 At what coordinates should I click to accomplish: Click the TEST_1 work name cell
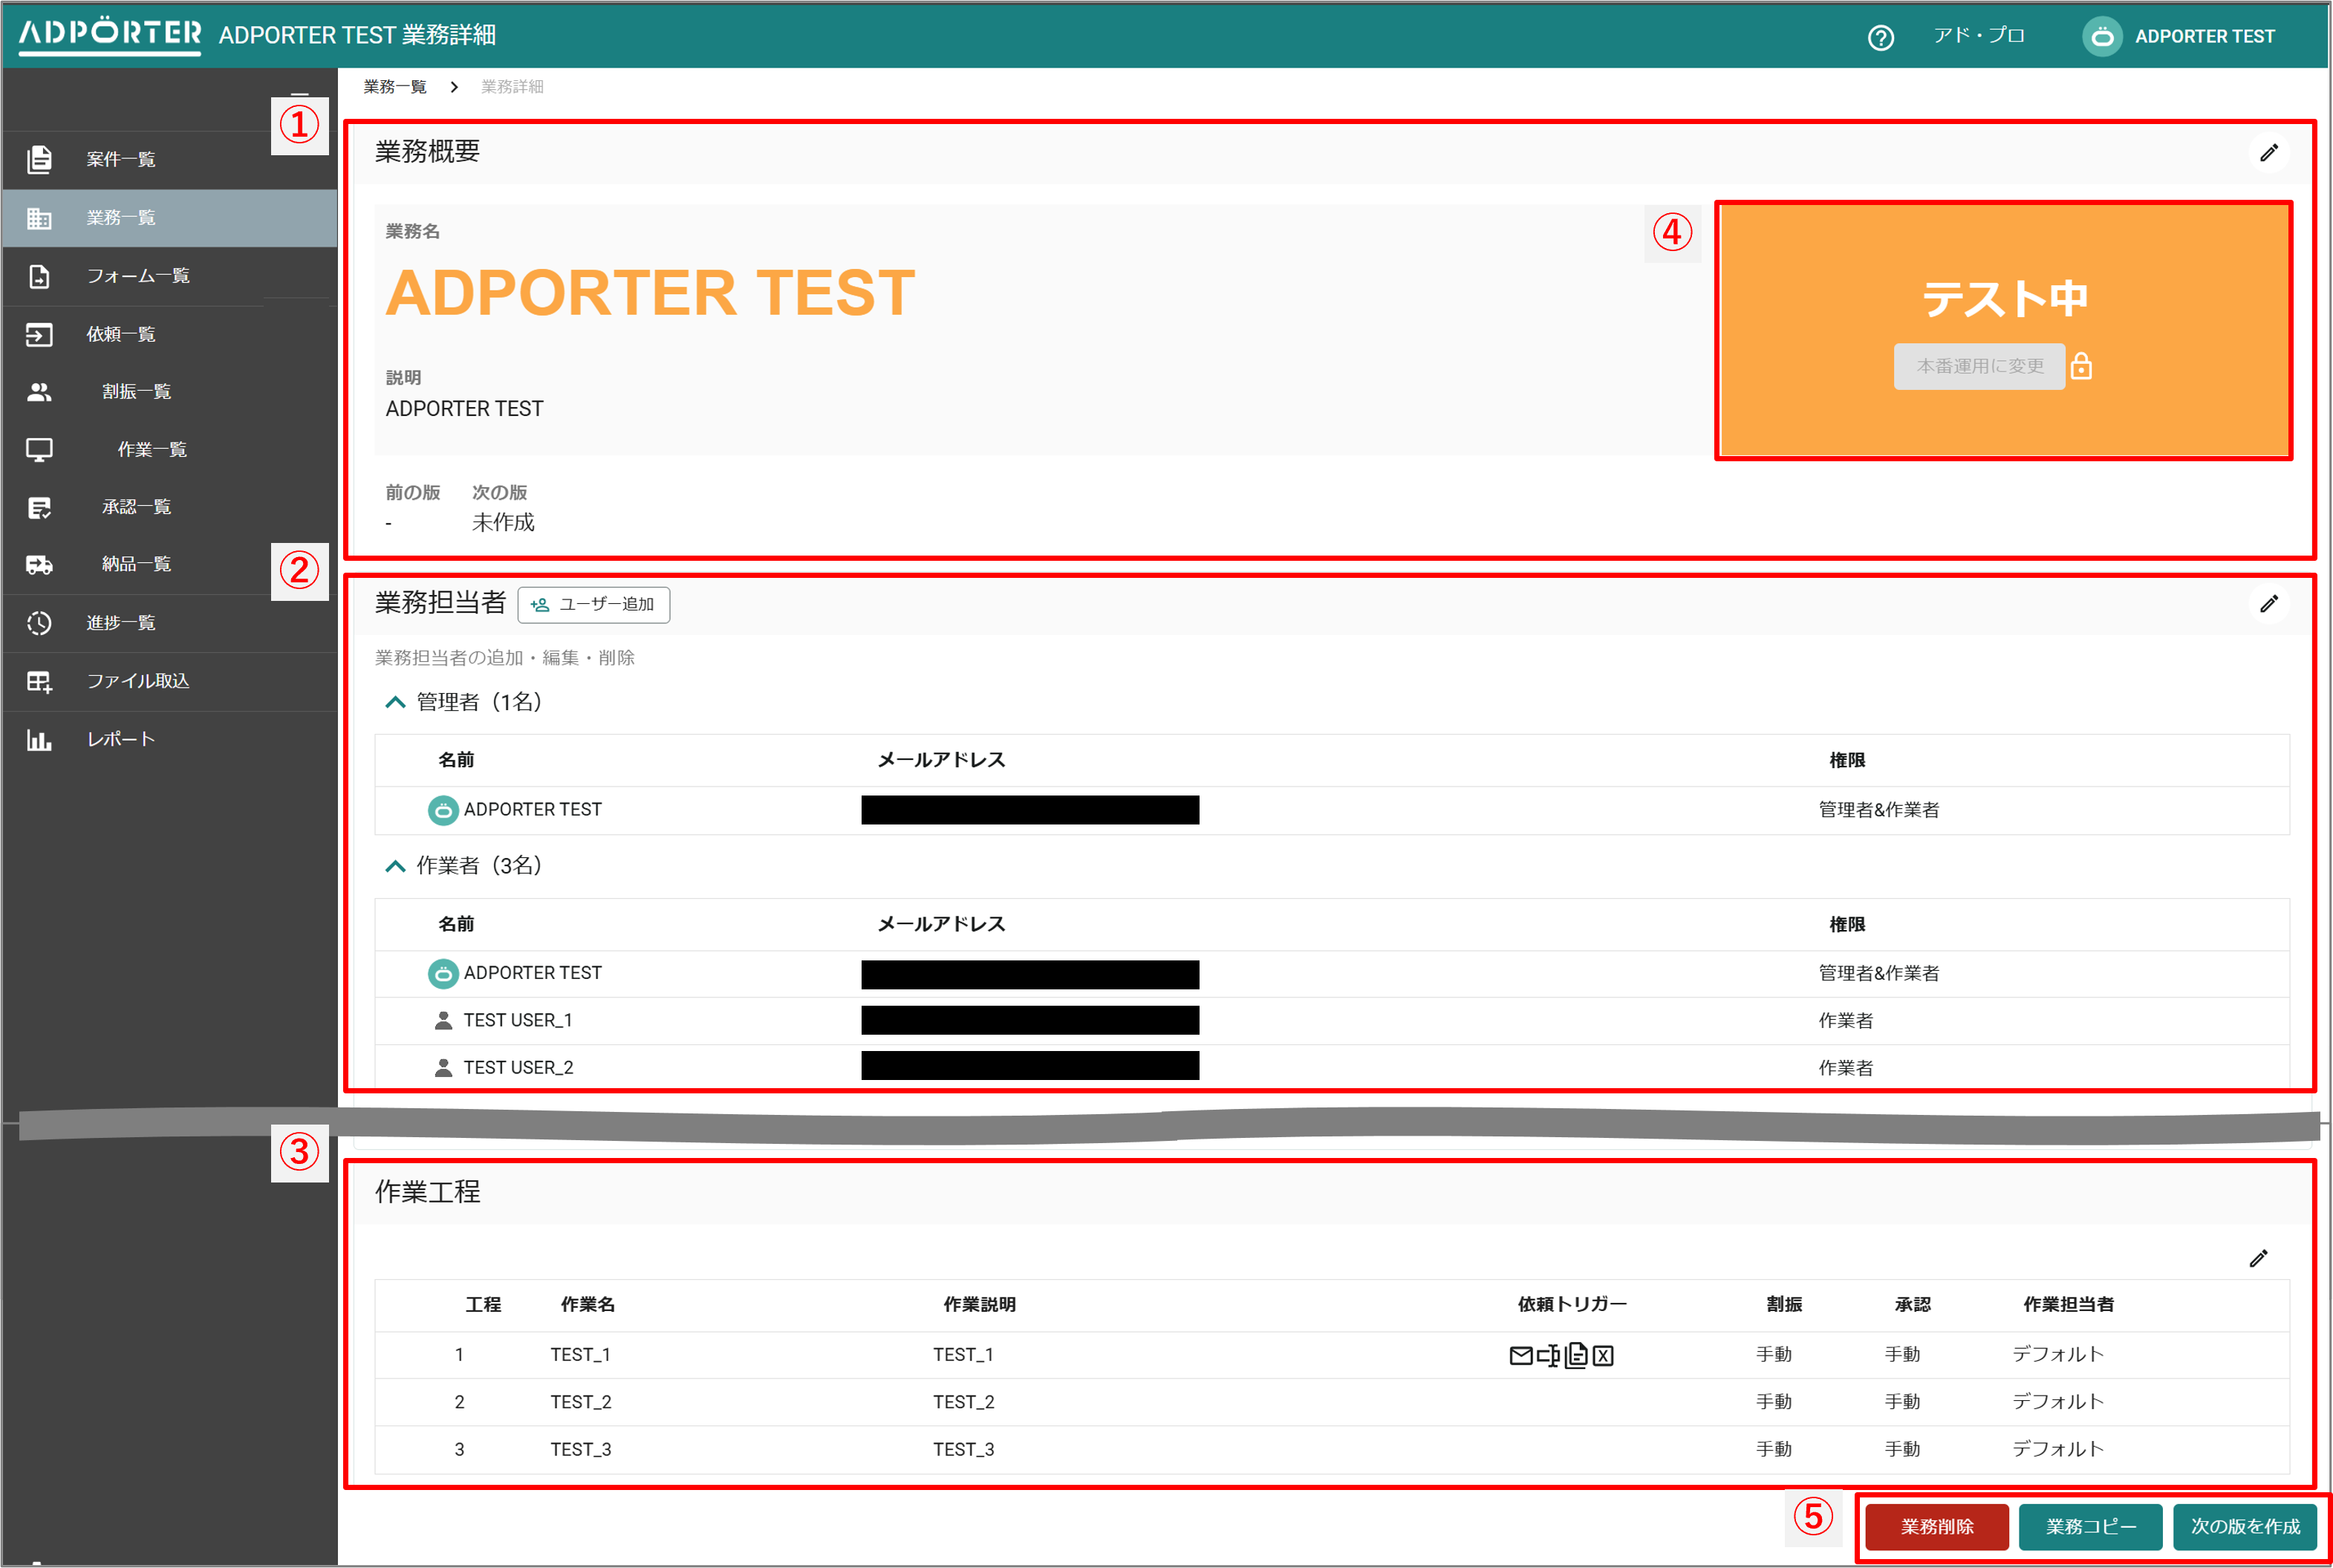(580, 1355)
